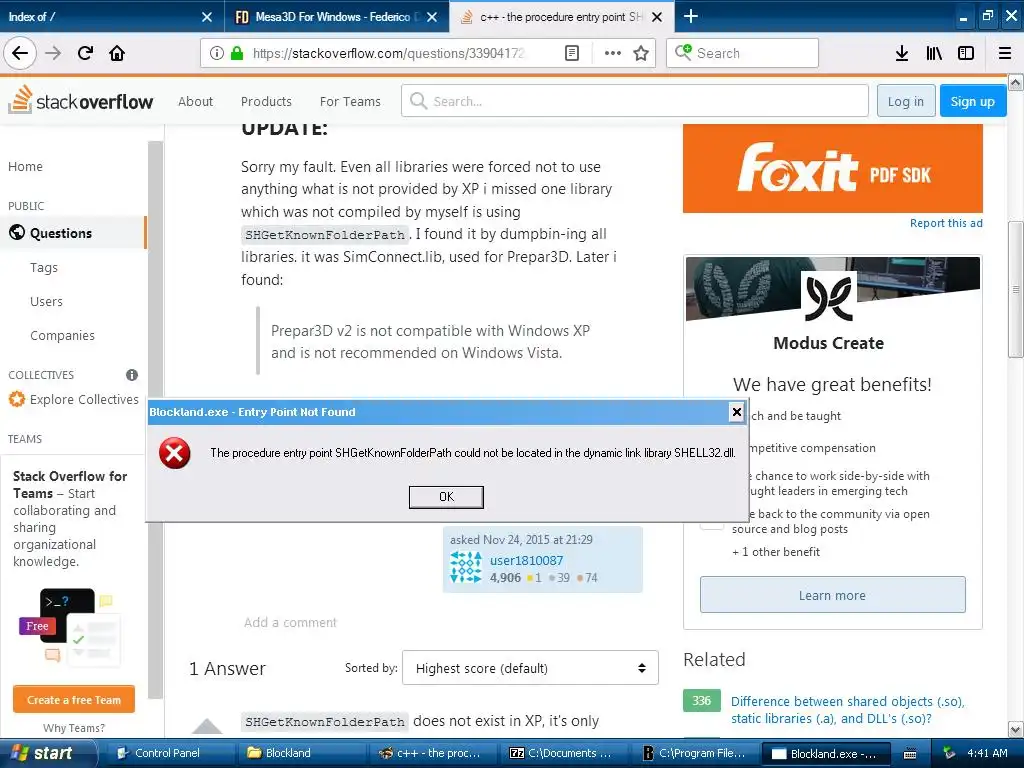Open related question about shared objects
Screen dimensions: 1024x768
(848, 710)
